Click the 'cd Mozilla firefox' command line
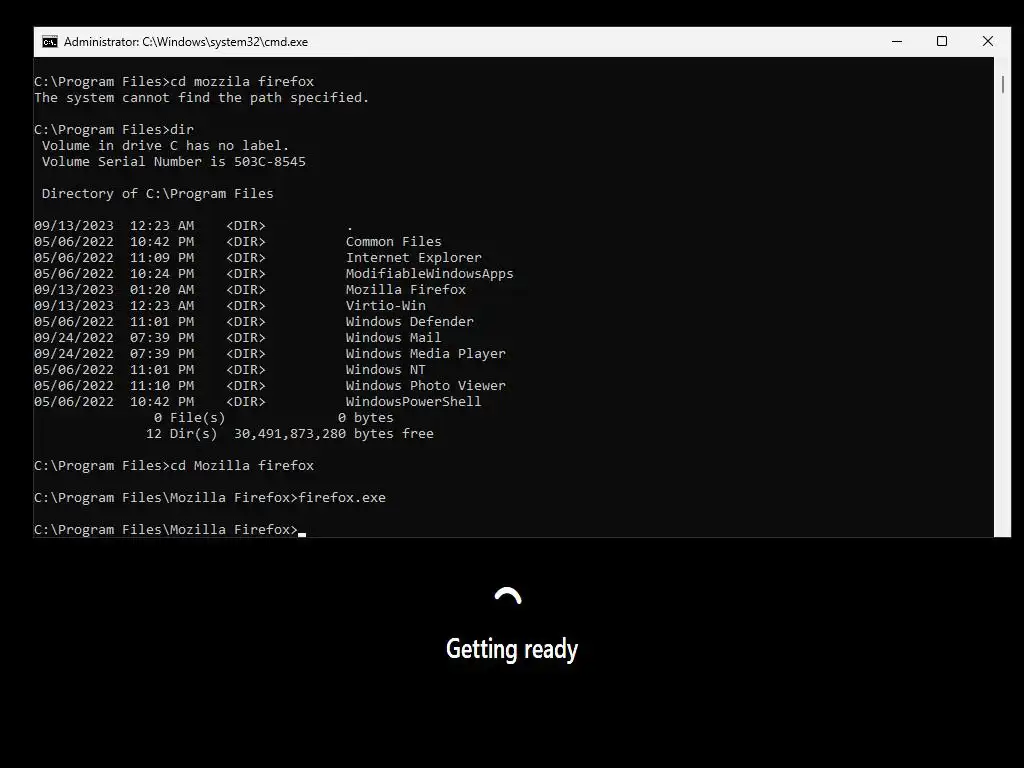1024x768 pixels. (242, 466)
